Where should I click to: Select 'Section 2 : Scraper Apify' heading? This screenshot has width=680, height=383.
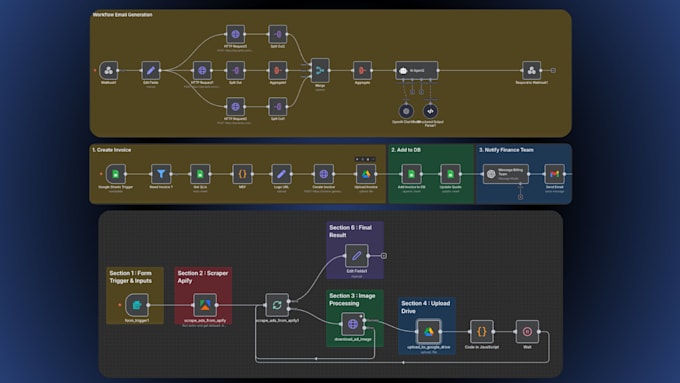coord(203,277)
